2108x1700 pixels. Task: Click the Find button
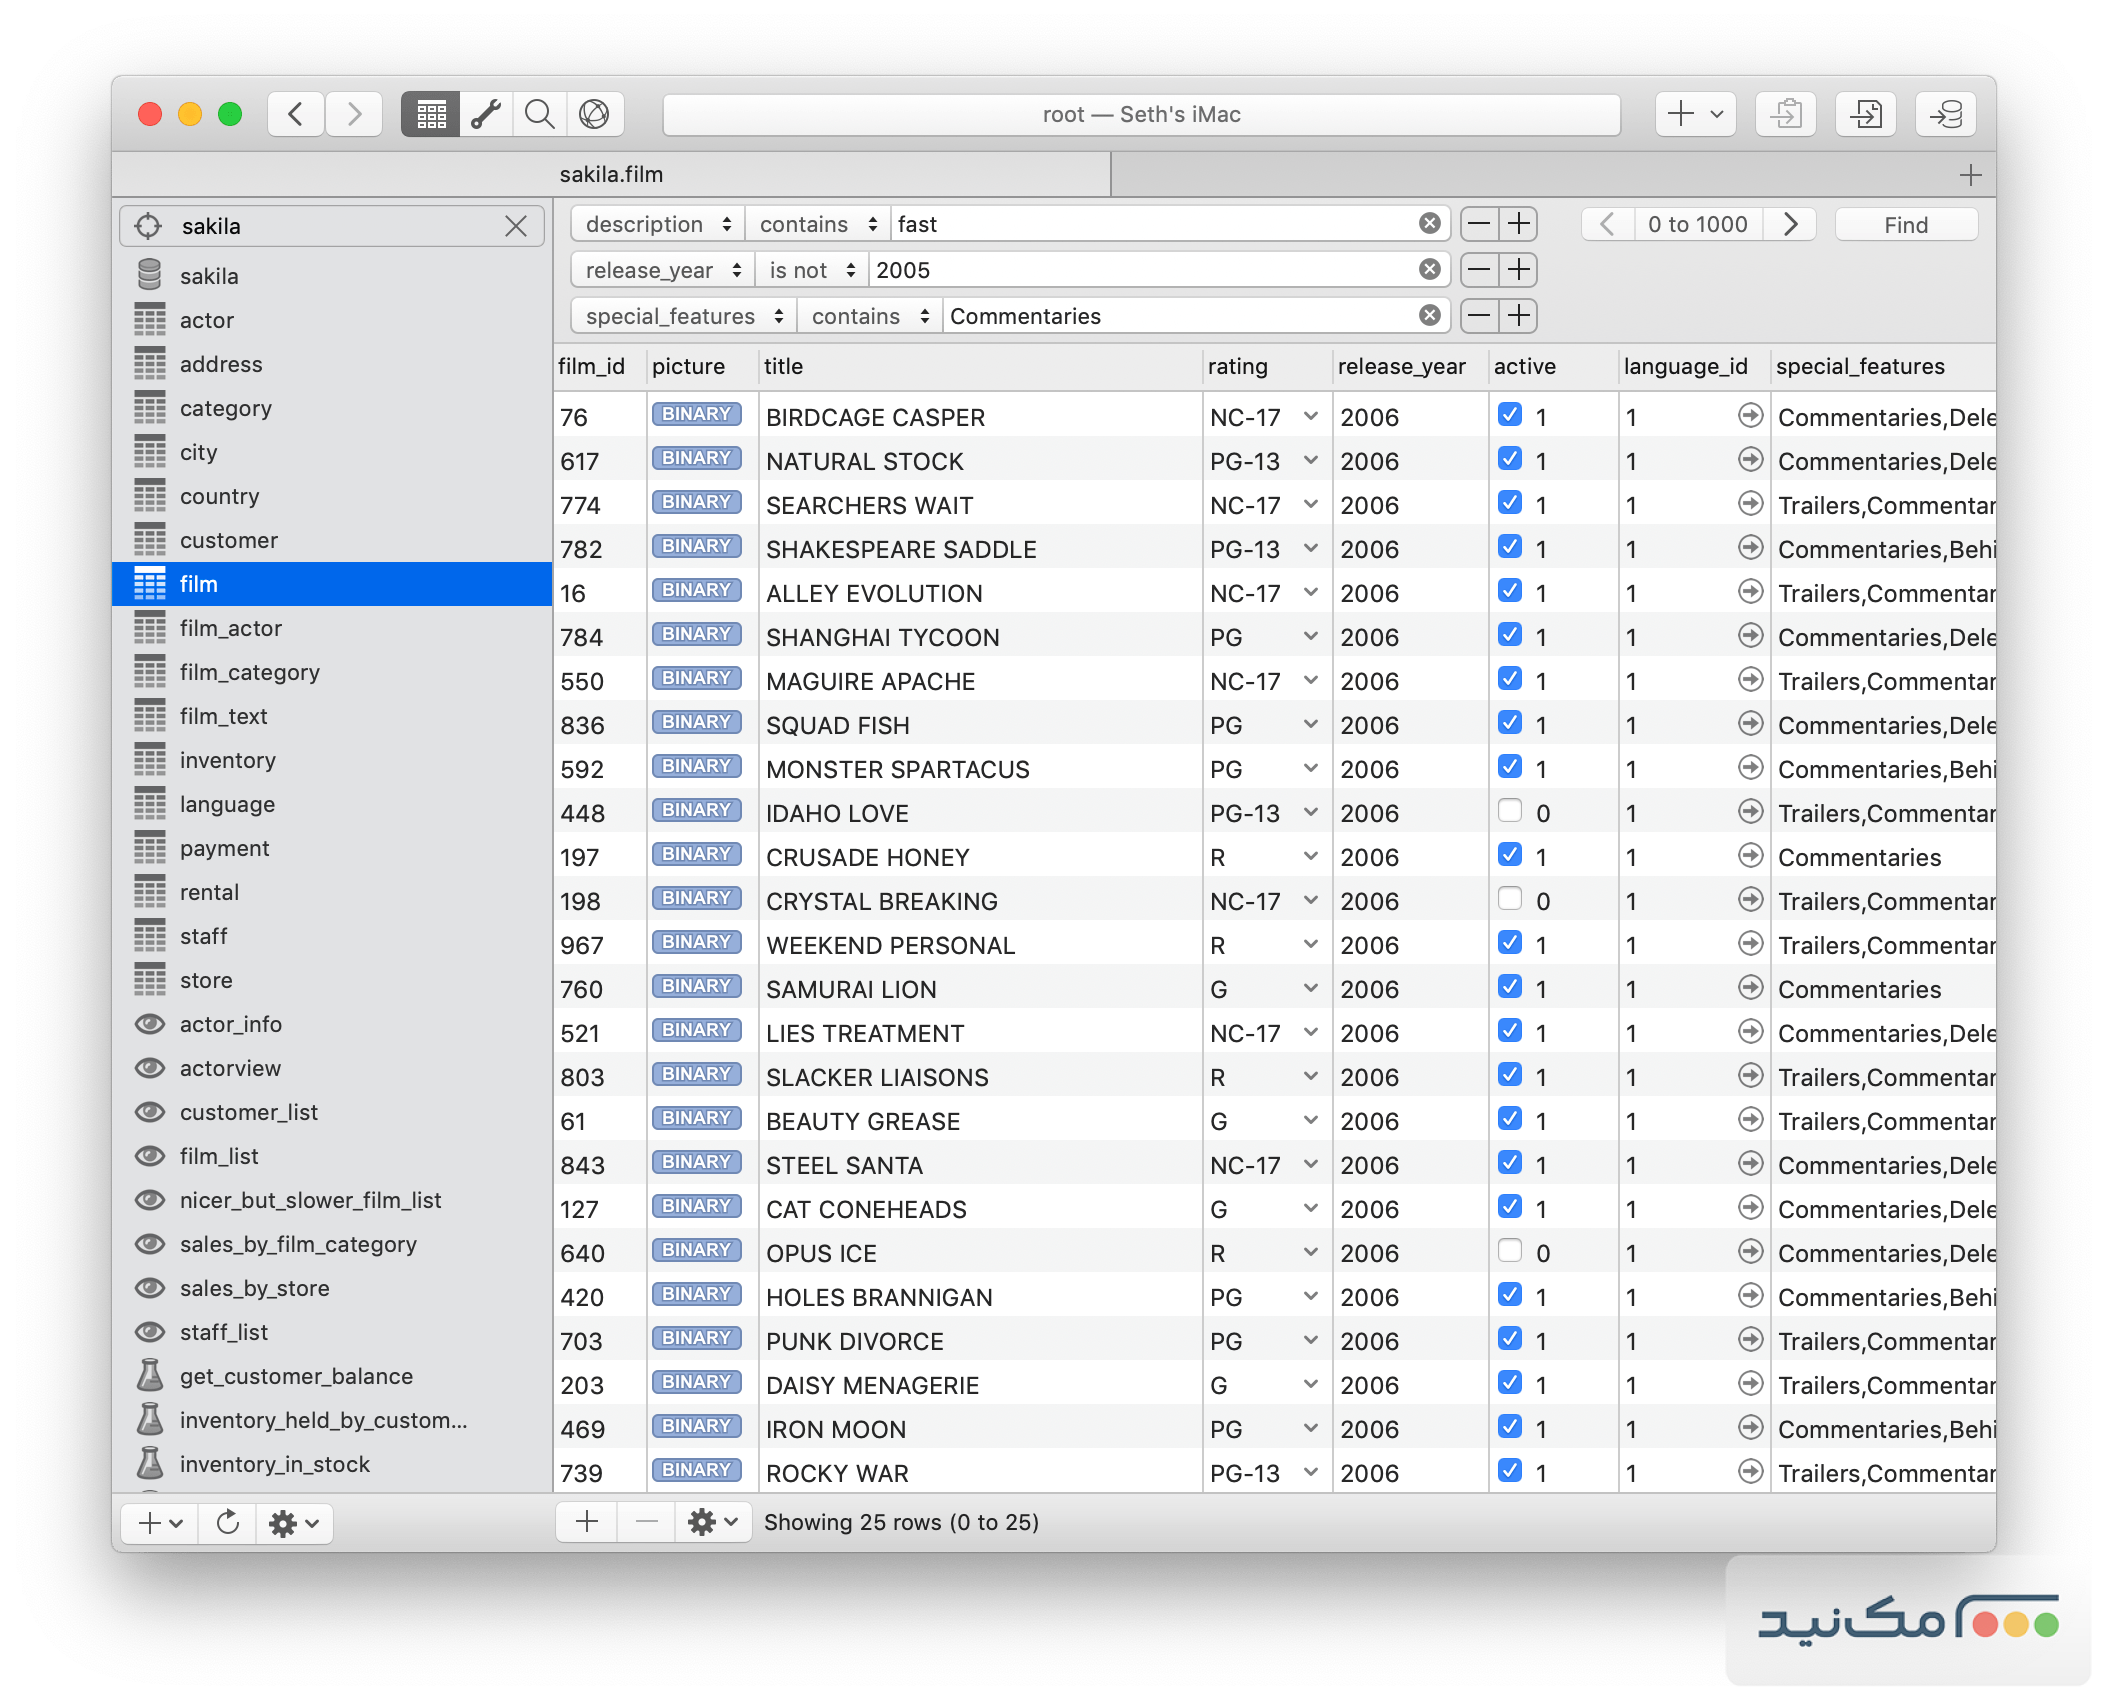(x=1904, y=224)
